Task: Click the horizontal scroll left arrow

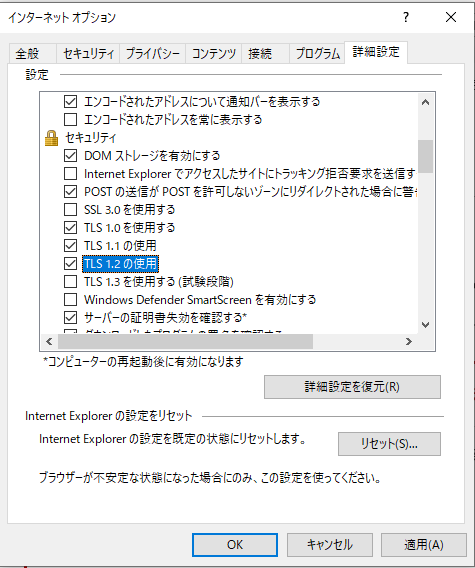Action: [50, 342]
